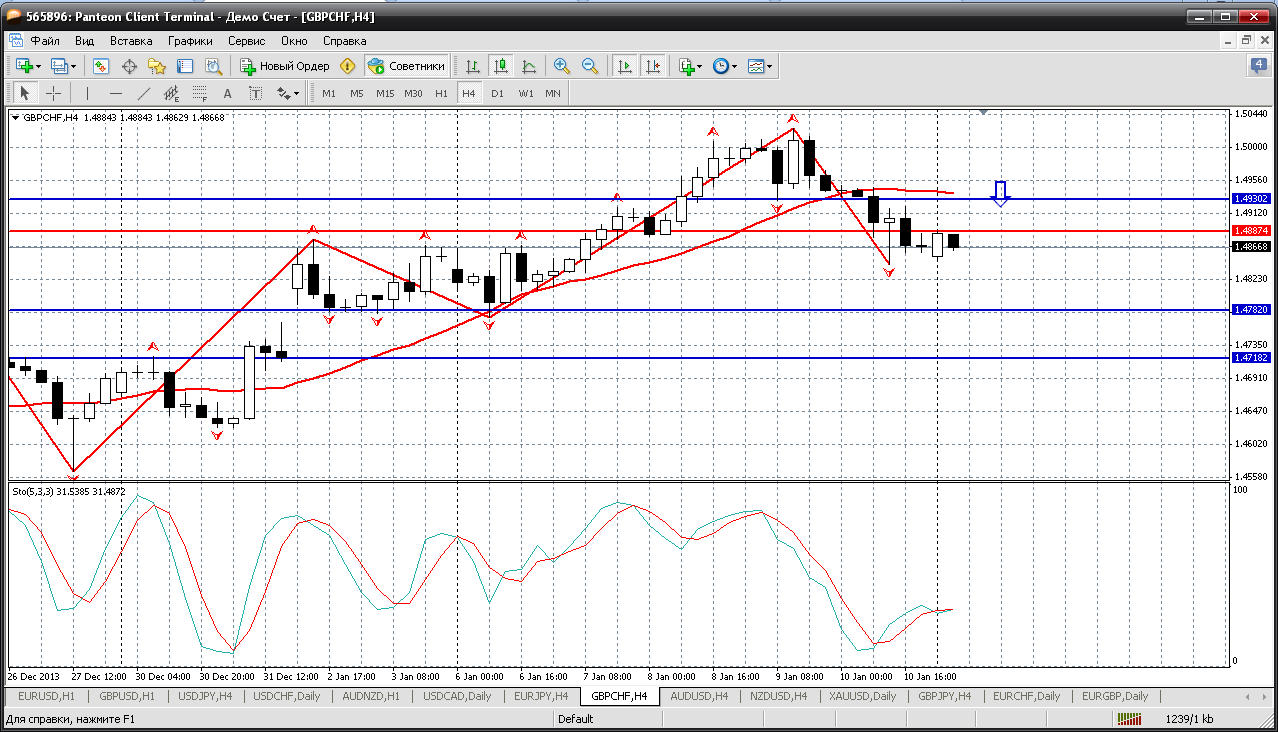Switch chart to bar chart display
Screen dimensions: 1278x732
(473, 66)
